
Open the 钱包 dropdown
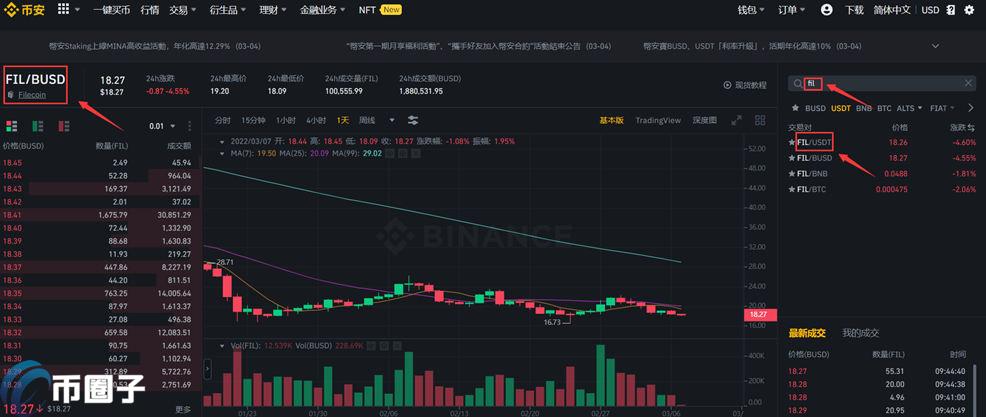coord(751,10)
